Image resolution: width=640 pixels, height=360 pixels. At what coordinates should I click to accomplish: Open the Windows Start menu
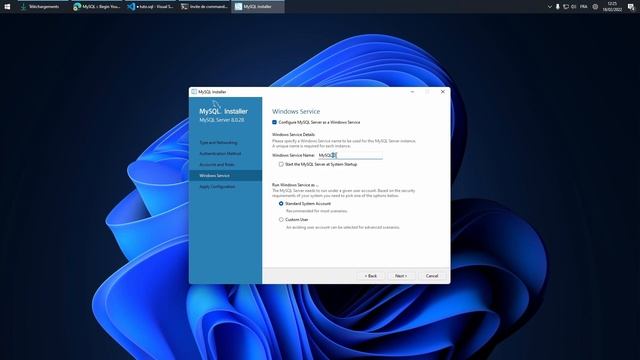[7, 7]
